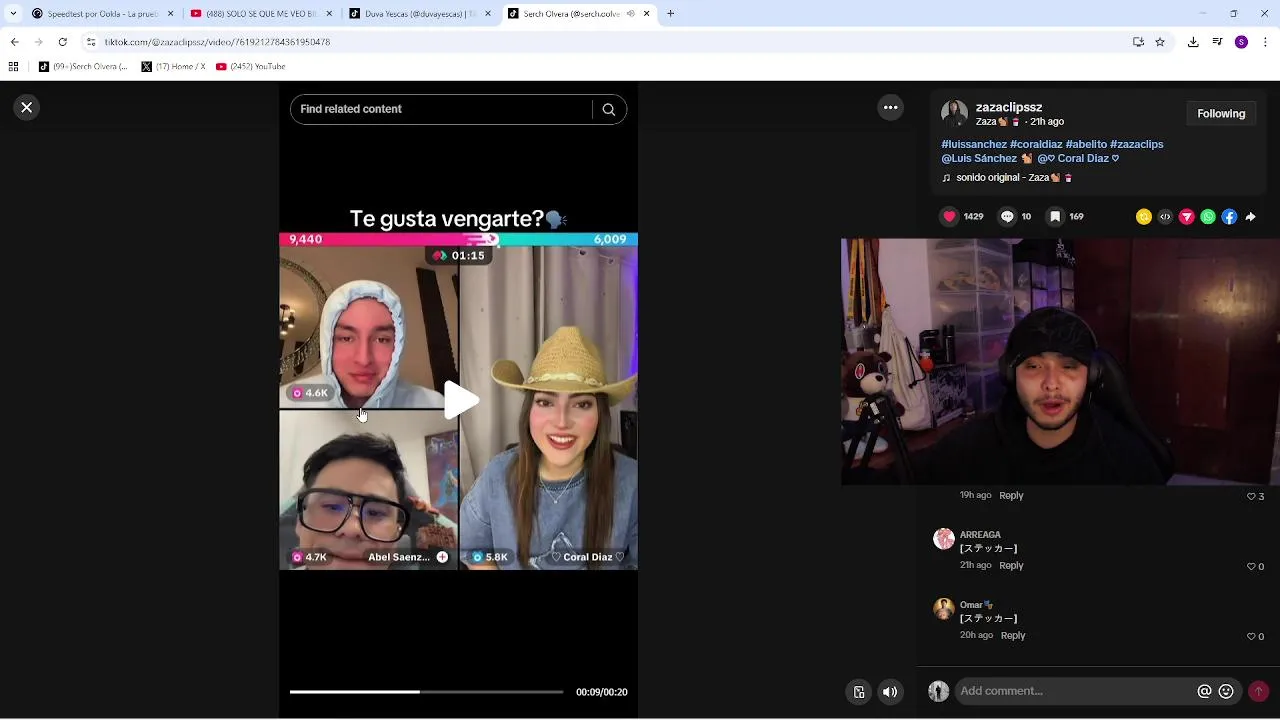Image resolution: width=1280 pixels, height=720 pixels.
Task: Open the apps grid in bookmarks bar
Action: coord(13,67)
